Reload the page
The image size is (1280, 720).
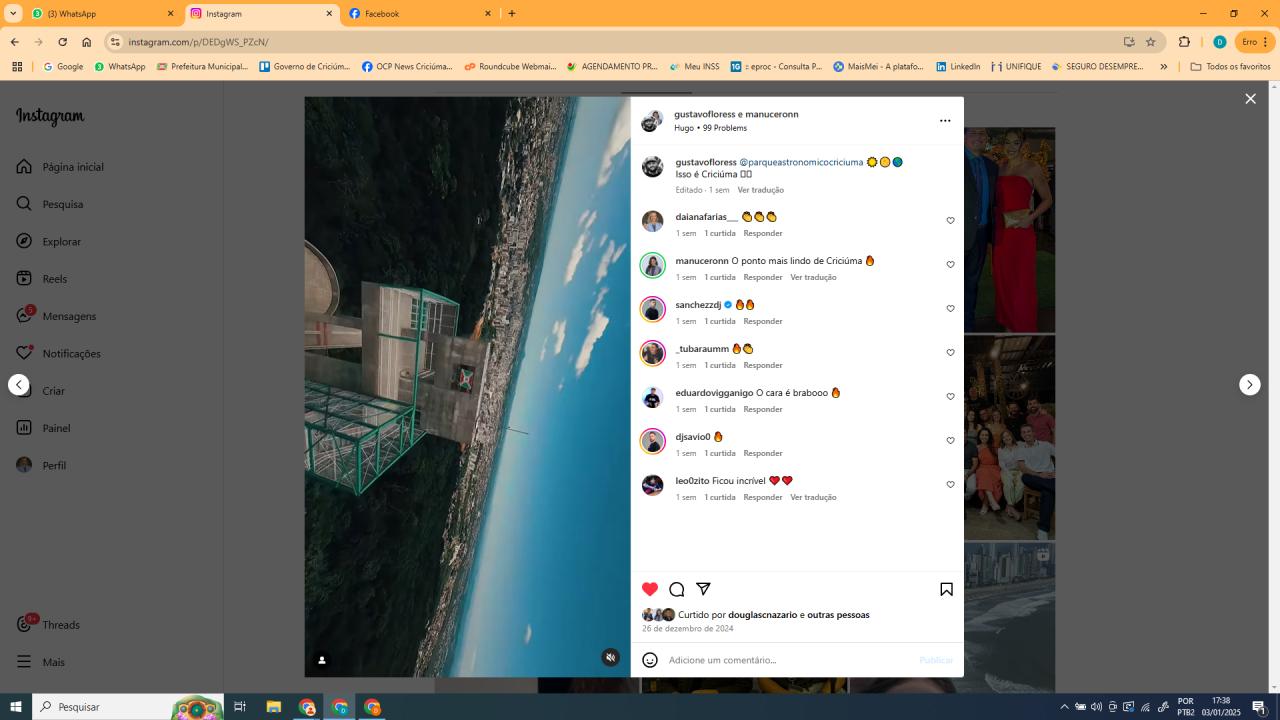[62, 42]
